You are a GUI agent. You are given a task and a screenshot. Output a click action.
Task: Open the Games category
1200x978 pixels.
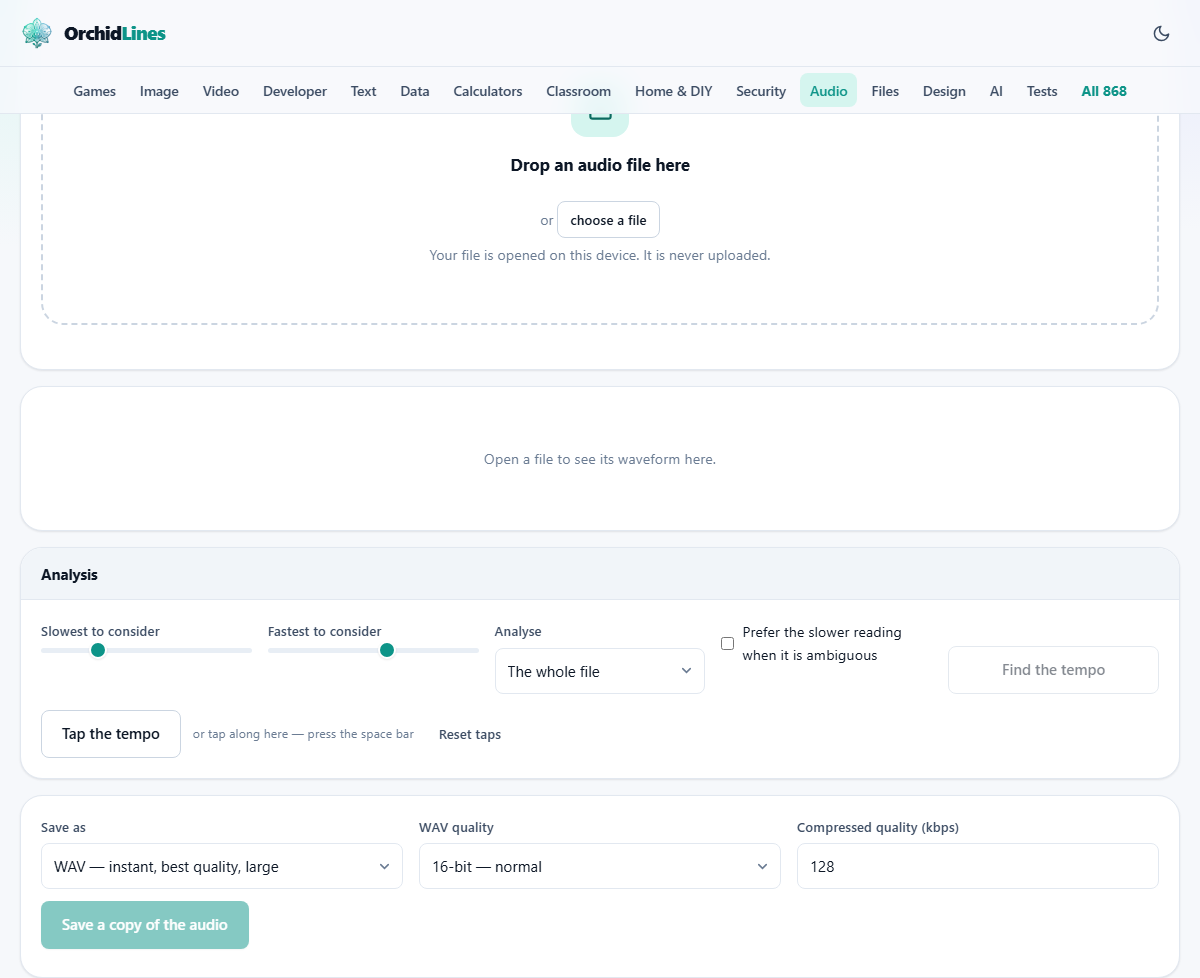point(95,91)
